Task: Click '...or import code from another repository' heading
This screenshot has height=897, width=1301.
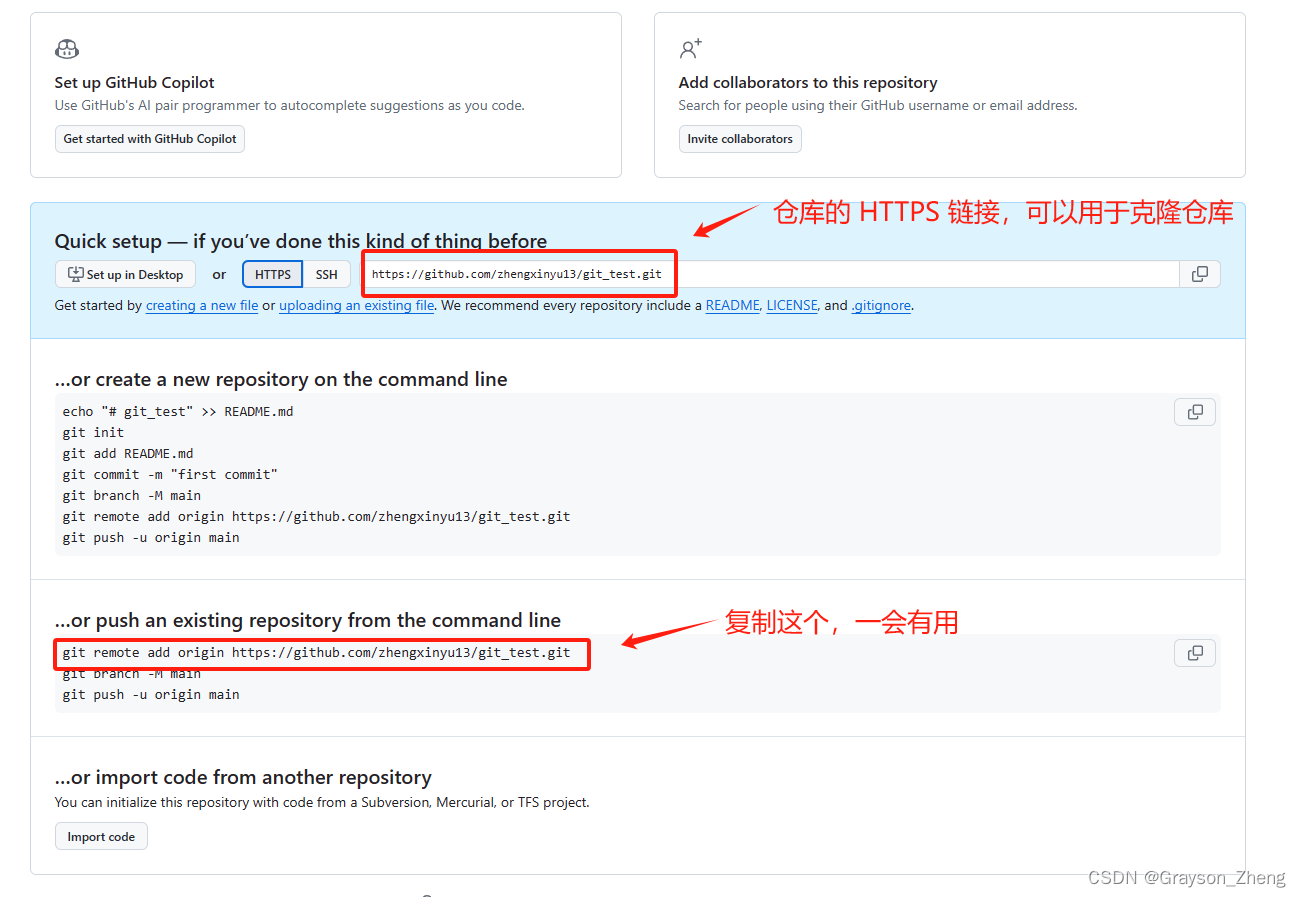Action: coord(243,777)
